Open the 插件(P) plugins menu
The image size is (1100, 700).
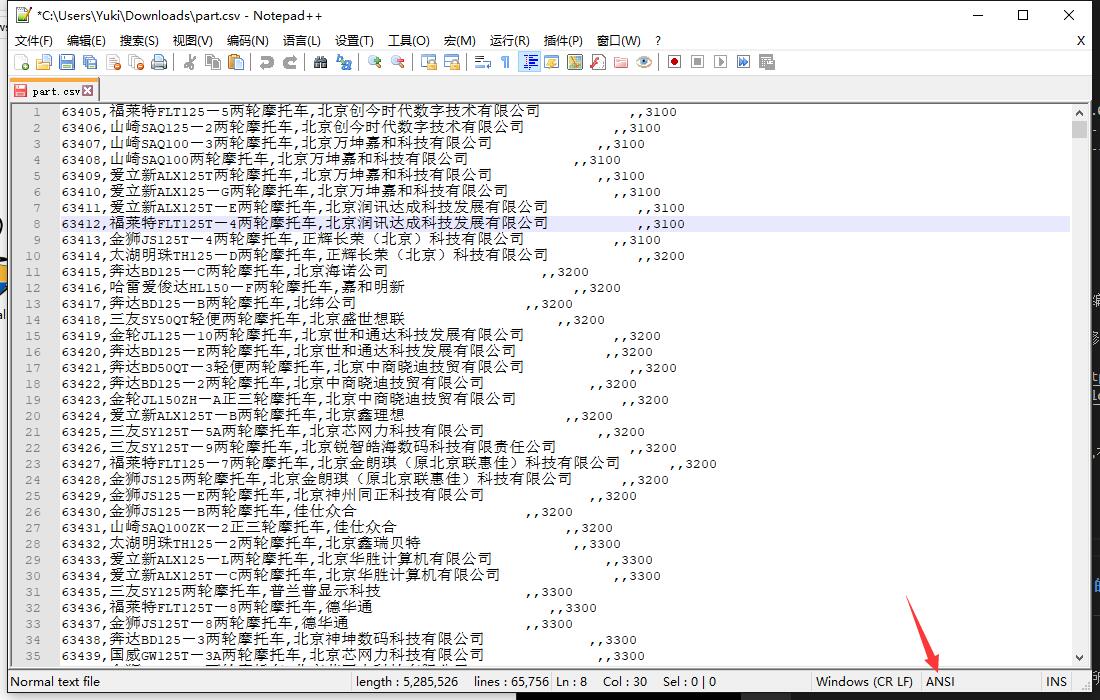click(563, 40)
